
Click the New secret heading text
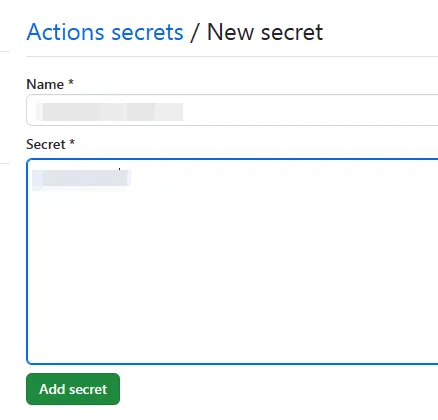tap(265, 32)
